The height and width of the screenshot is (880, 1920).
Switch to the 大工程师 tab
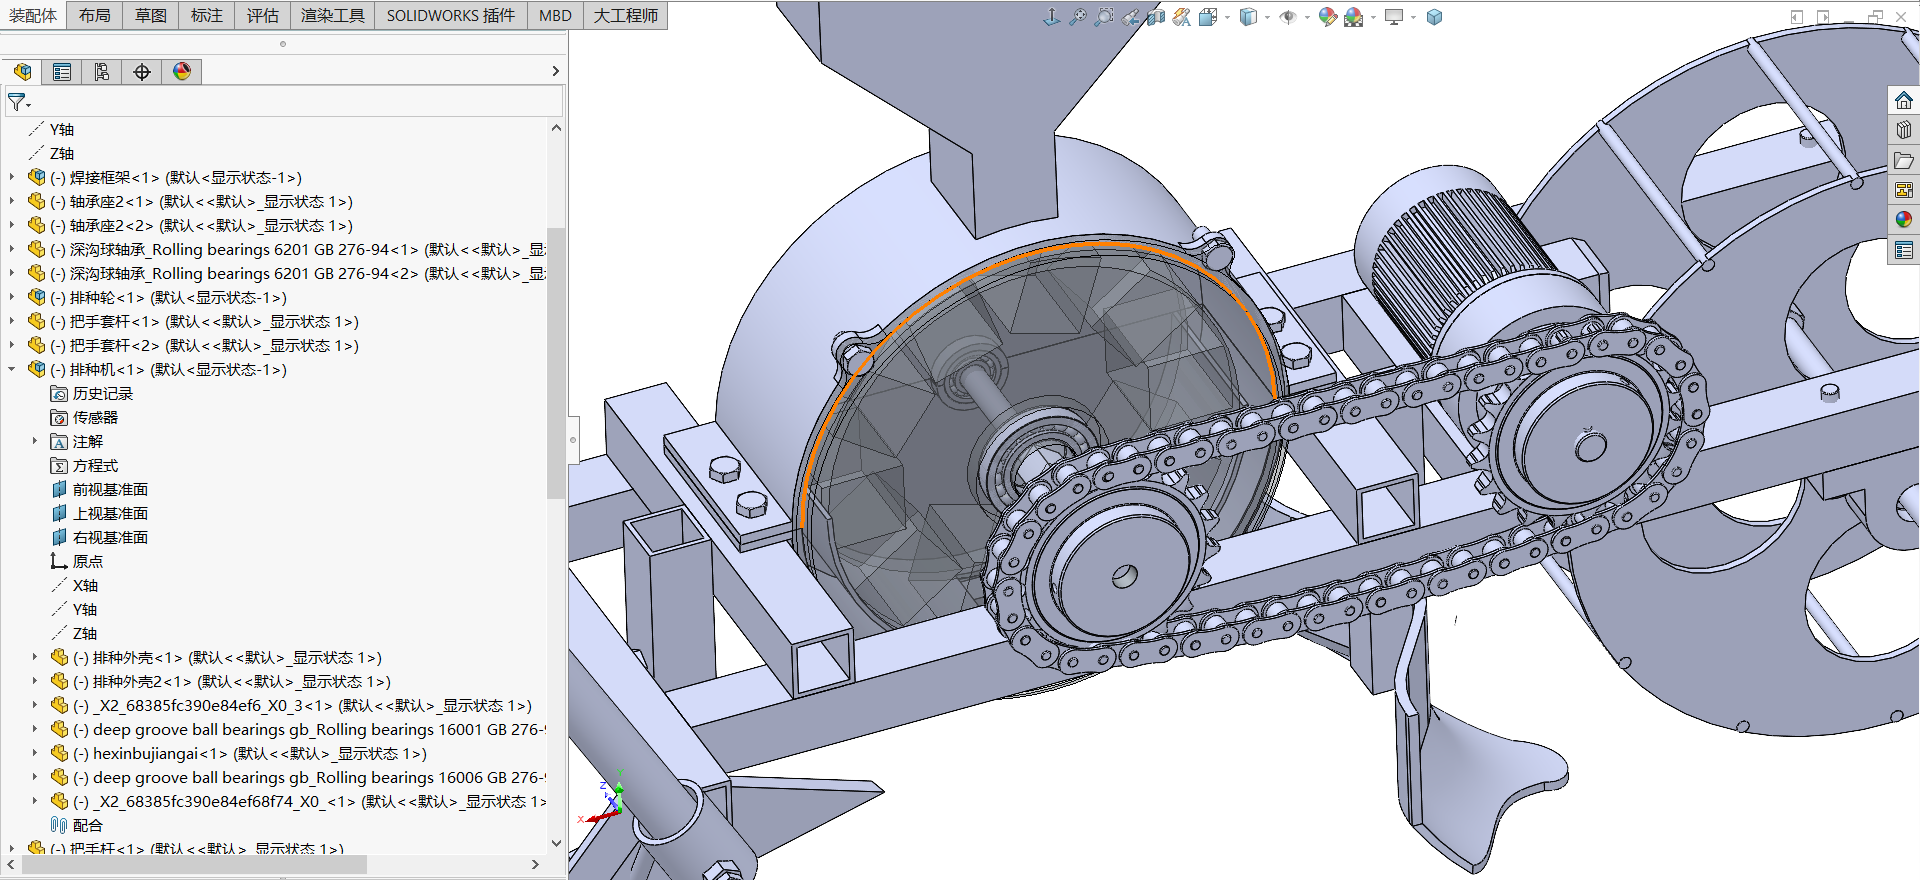pos(626,15)
